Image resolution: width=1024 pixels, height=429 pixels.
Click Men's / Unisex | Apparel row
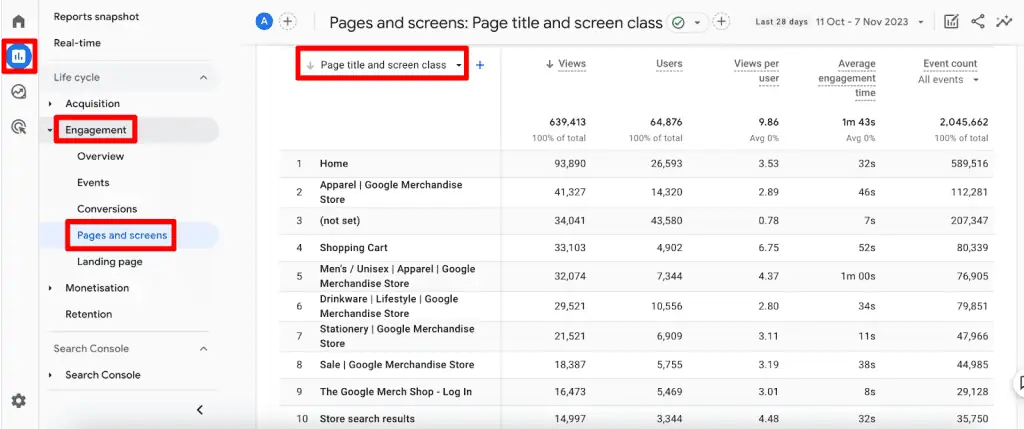click(637, 276)
